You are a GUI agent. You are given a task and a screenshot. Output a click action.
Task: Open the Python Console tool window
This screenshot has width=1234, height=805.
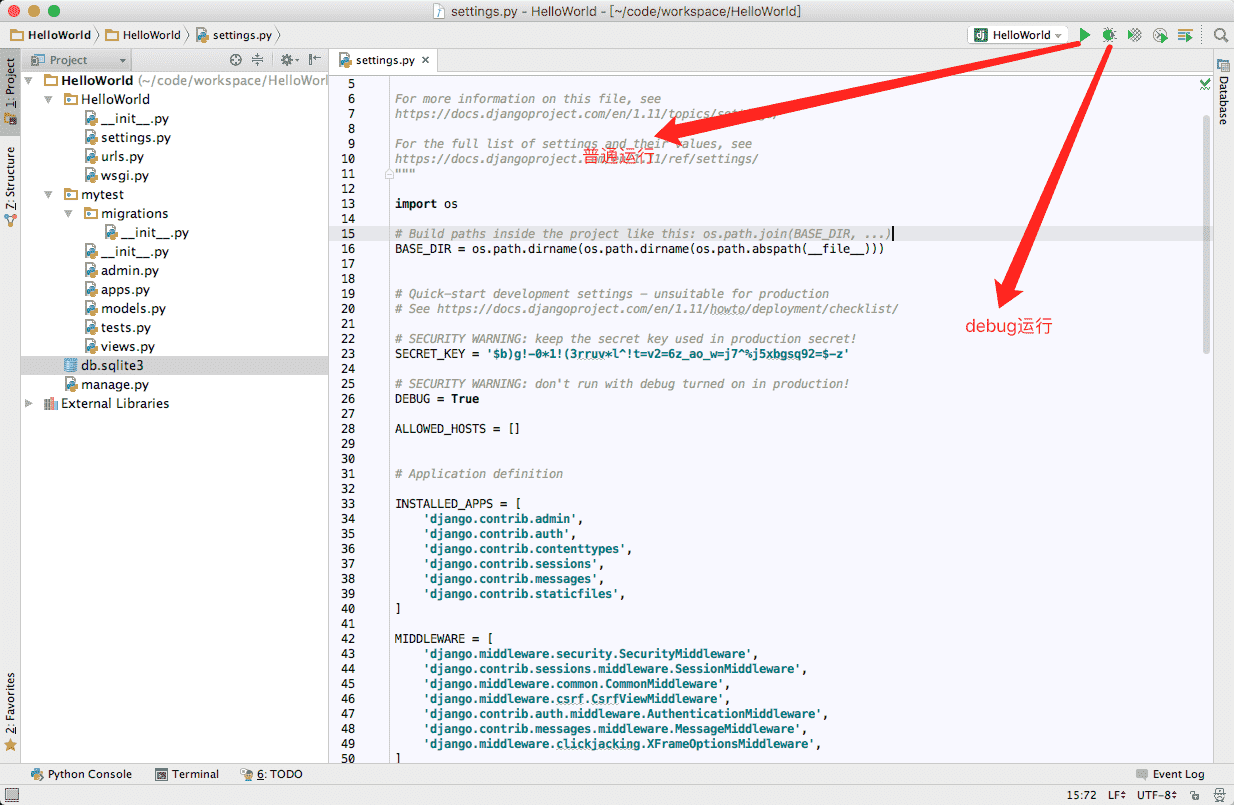tap(81, 774)
